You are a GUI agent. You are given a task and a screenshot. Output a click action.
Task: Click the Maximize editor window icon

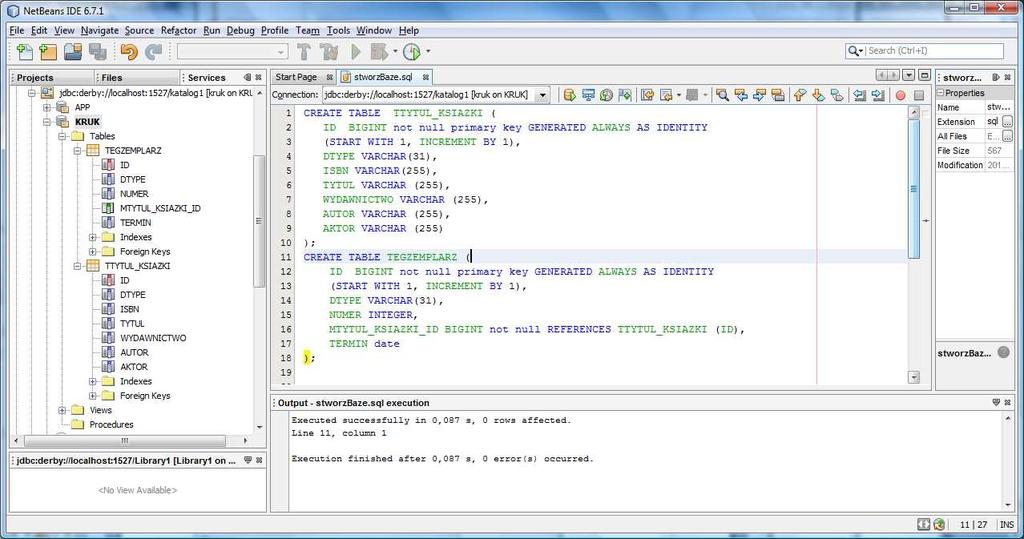tap(924, 76)
